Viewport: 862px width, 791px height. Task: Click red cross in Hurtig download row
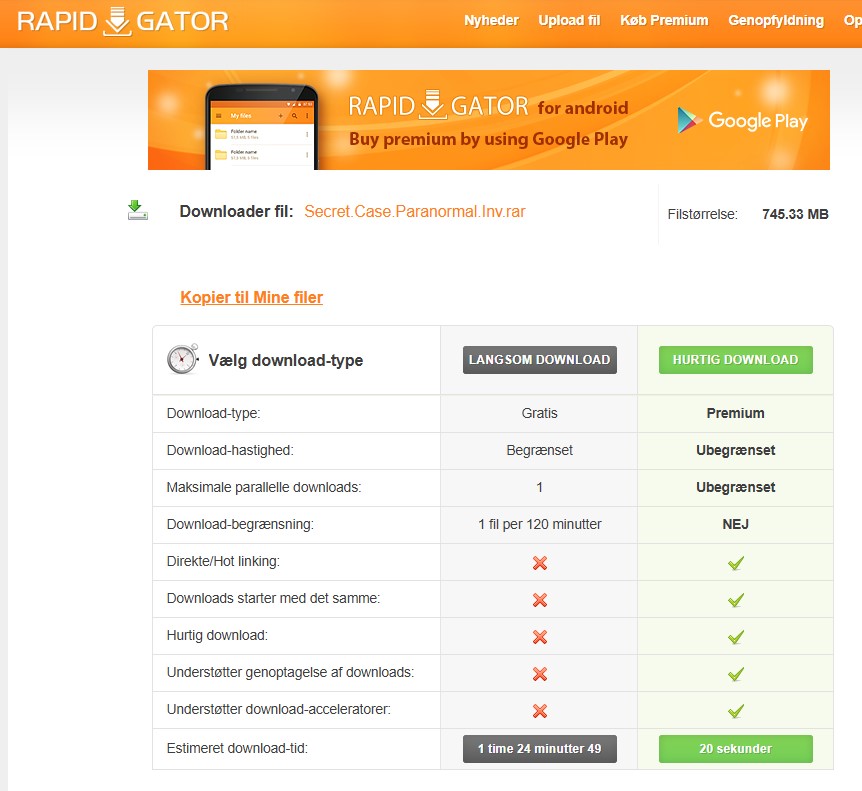pos(540,637)
